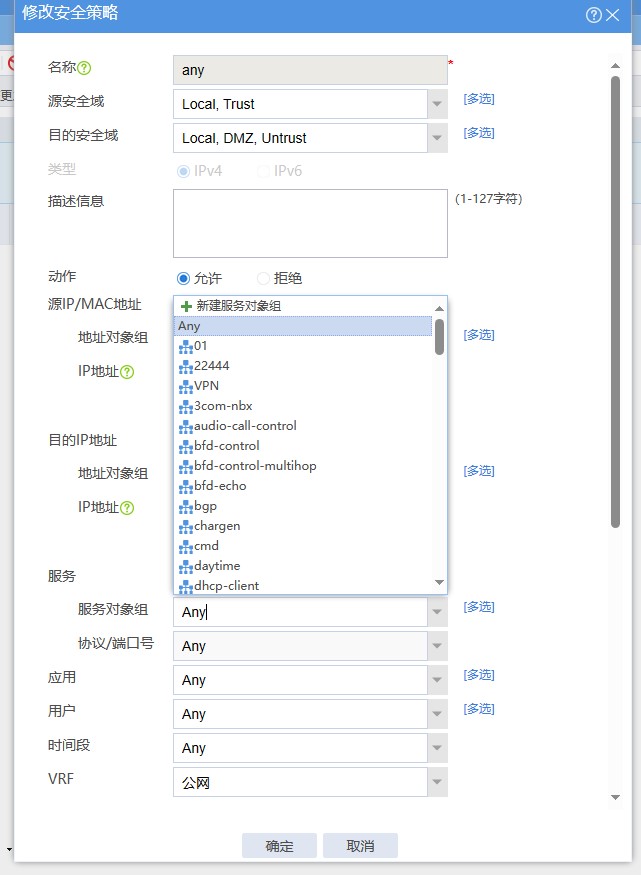641x875 pixels.
Task: Expand the 源安全域 dropdown
Action: click(x=437, y=104)
